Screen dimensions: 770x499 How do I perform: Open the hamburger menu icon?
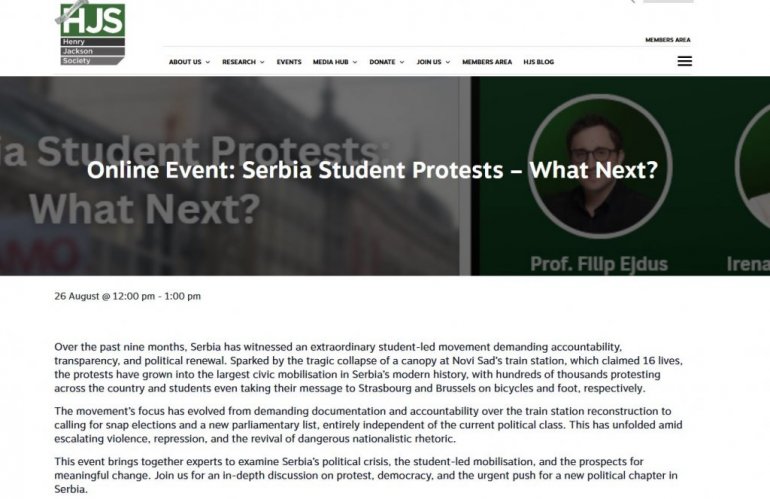coord(684,61)
